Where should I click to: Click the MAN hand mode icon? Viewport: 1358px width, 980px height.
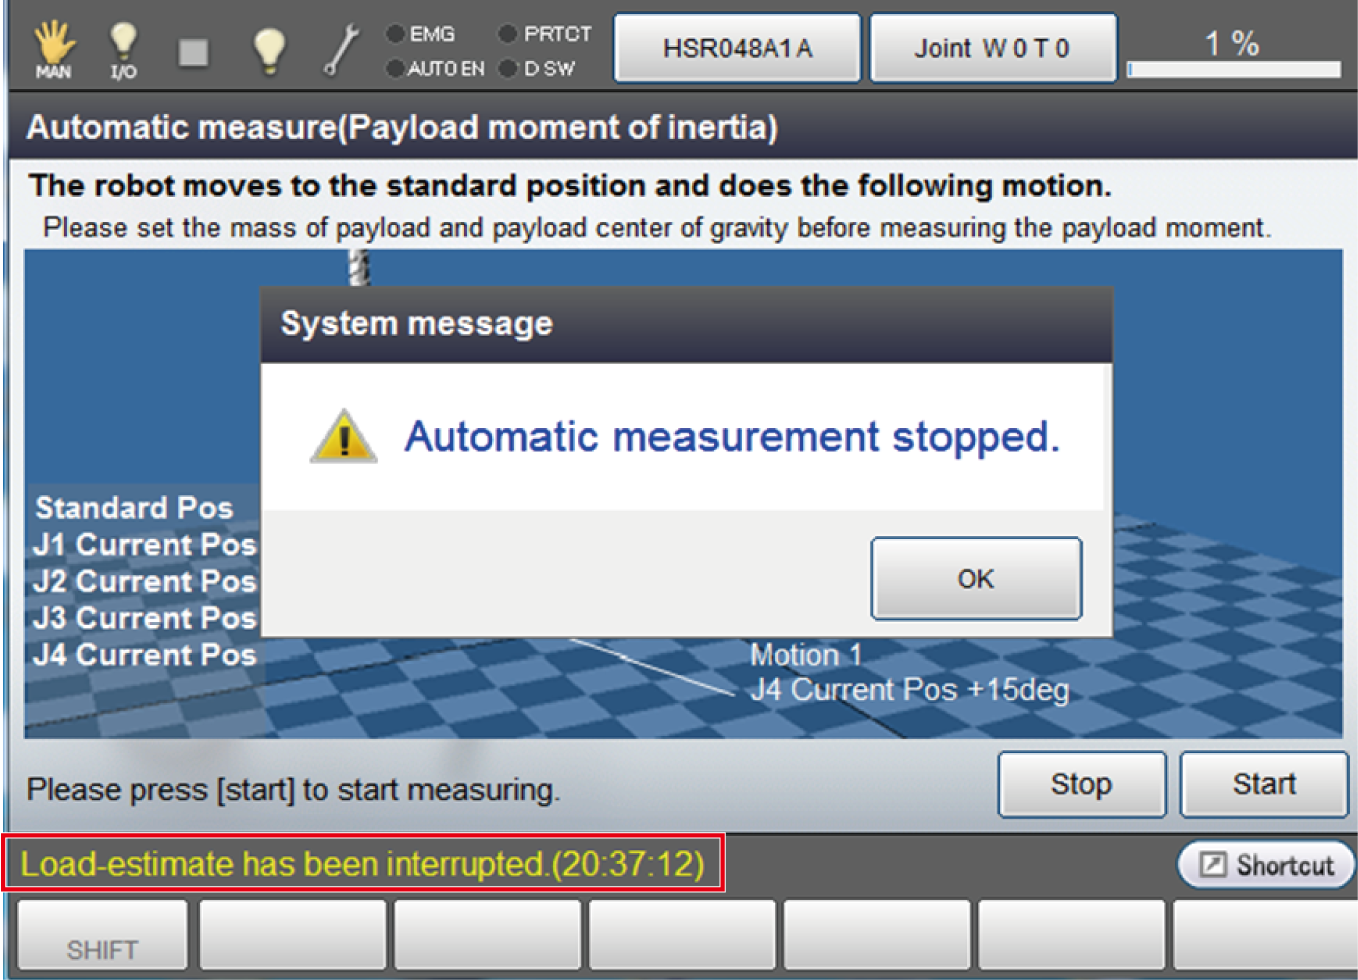pos(53,48)
